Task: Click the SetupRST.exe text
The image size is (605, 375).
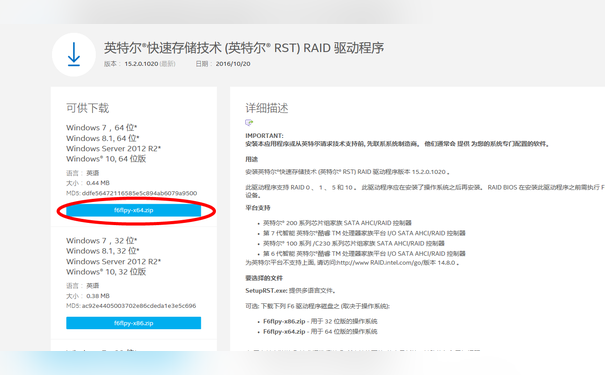Action: click(x=266, y=291)
